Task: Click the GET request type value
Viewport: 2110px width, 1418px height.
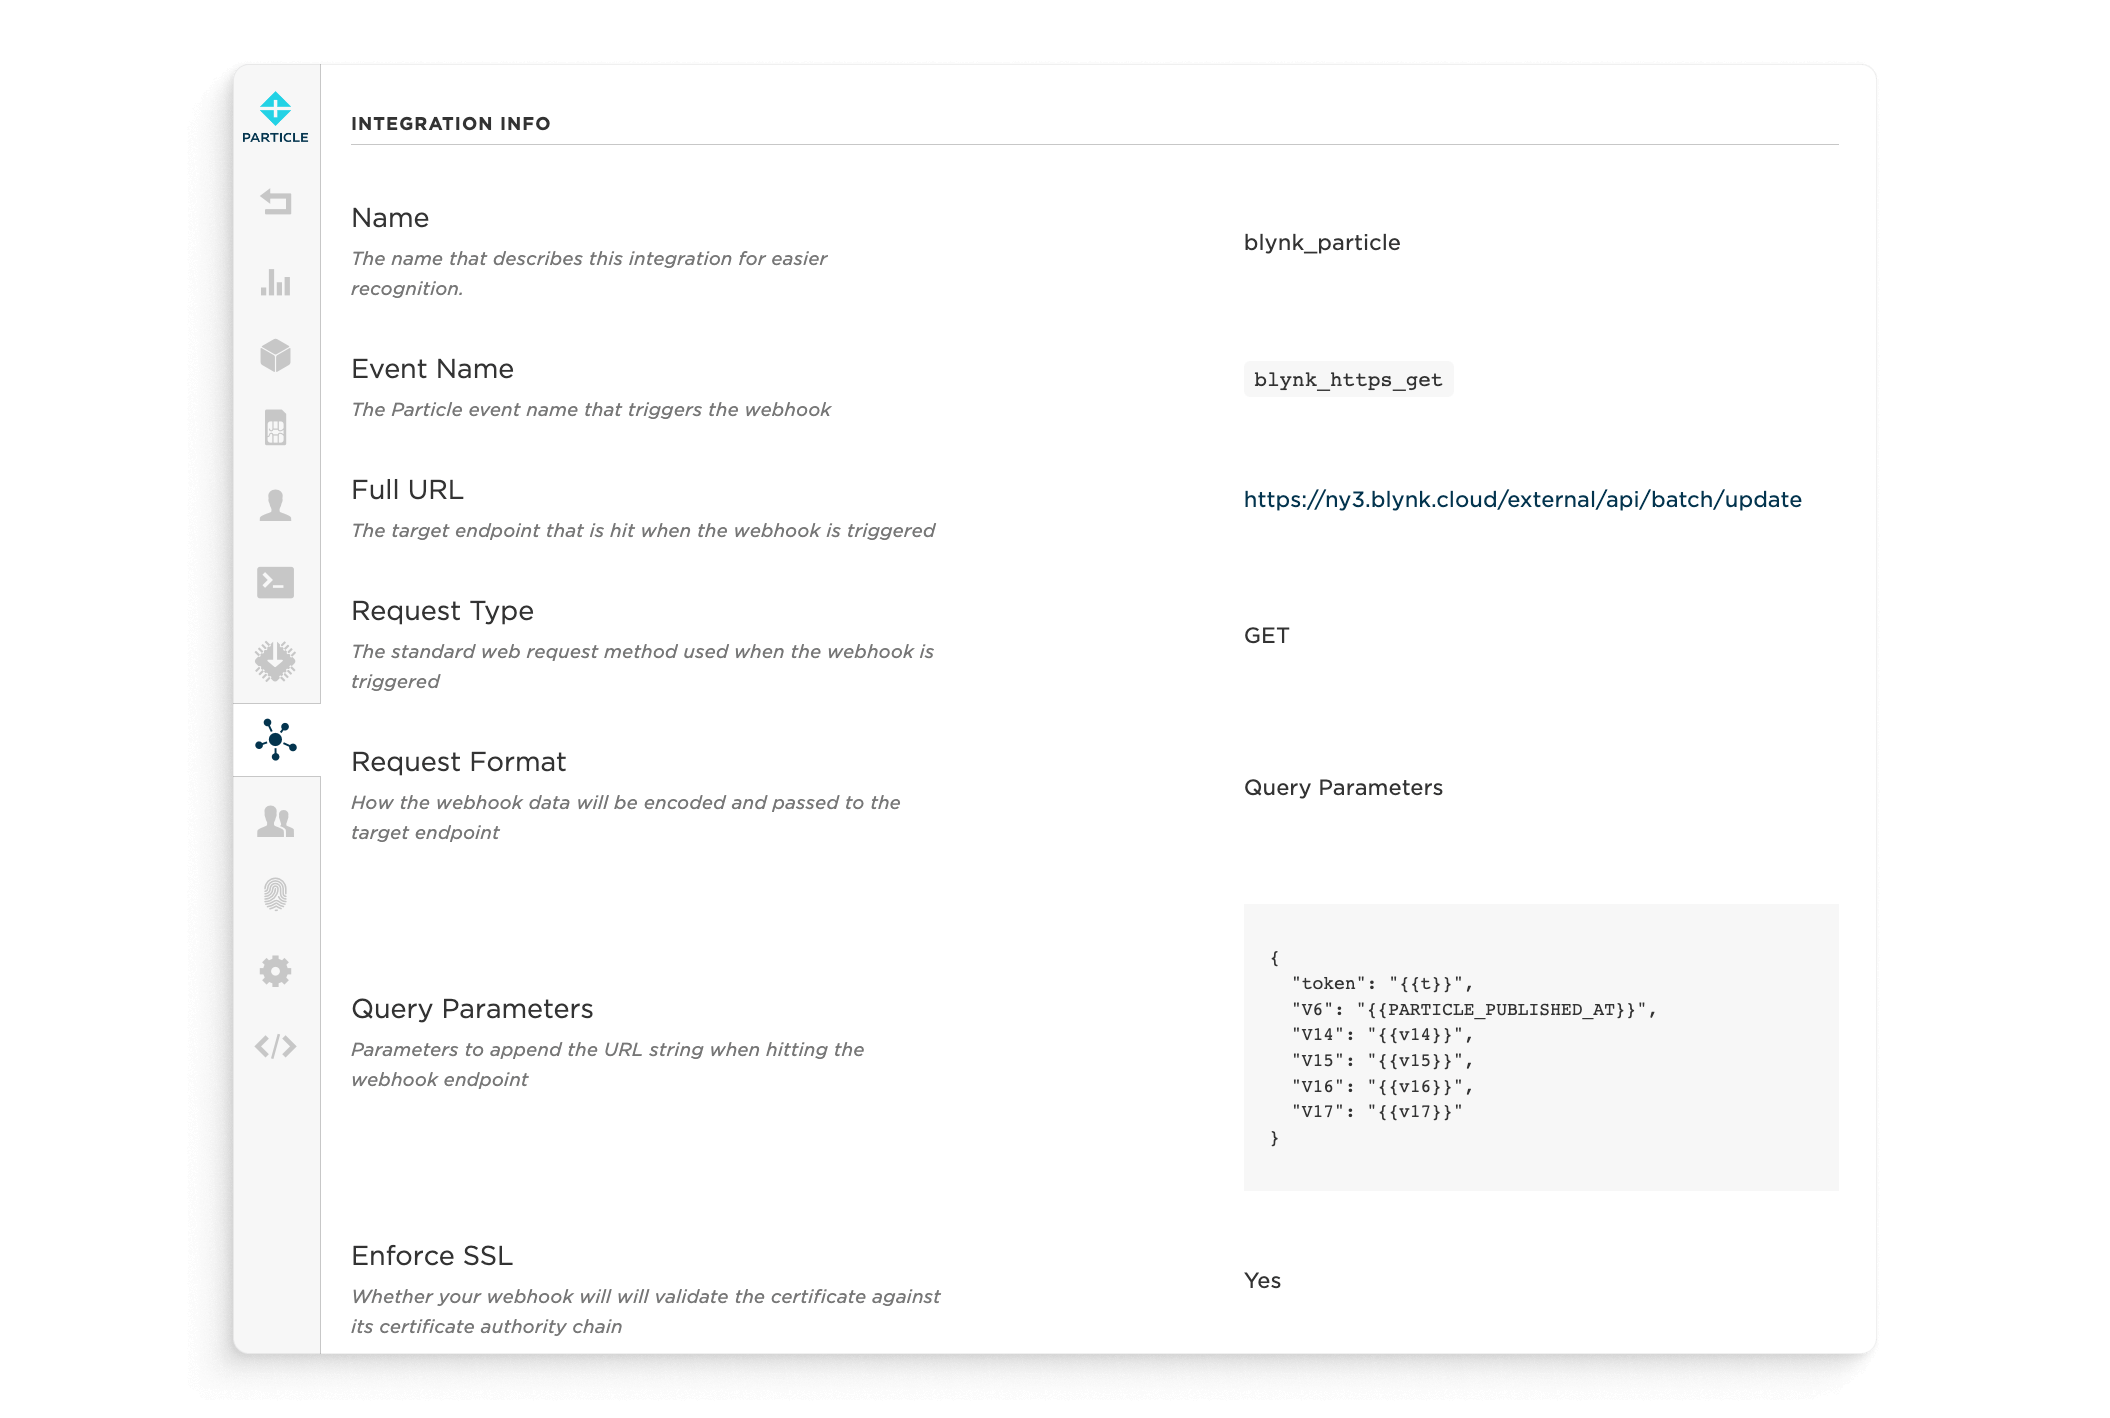Action: [x=1266, y=636]
